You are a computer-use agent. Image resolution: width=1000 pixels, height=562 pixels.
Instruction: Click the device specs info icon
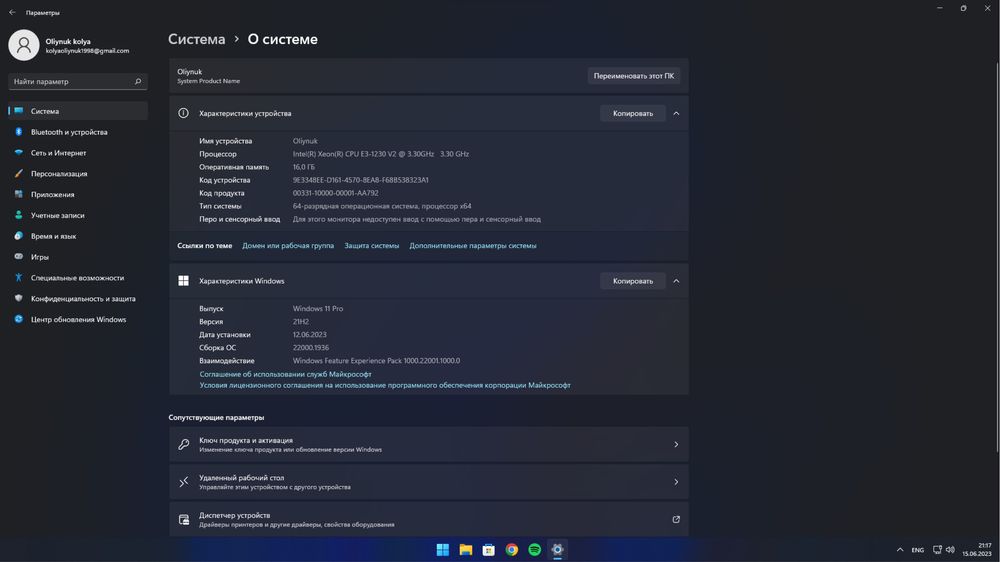coord(183,114)
